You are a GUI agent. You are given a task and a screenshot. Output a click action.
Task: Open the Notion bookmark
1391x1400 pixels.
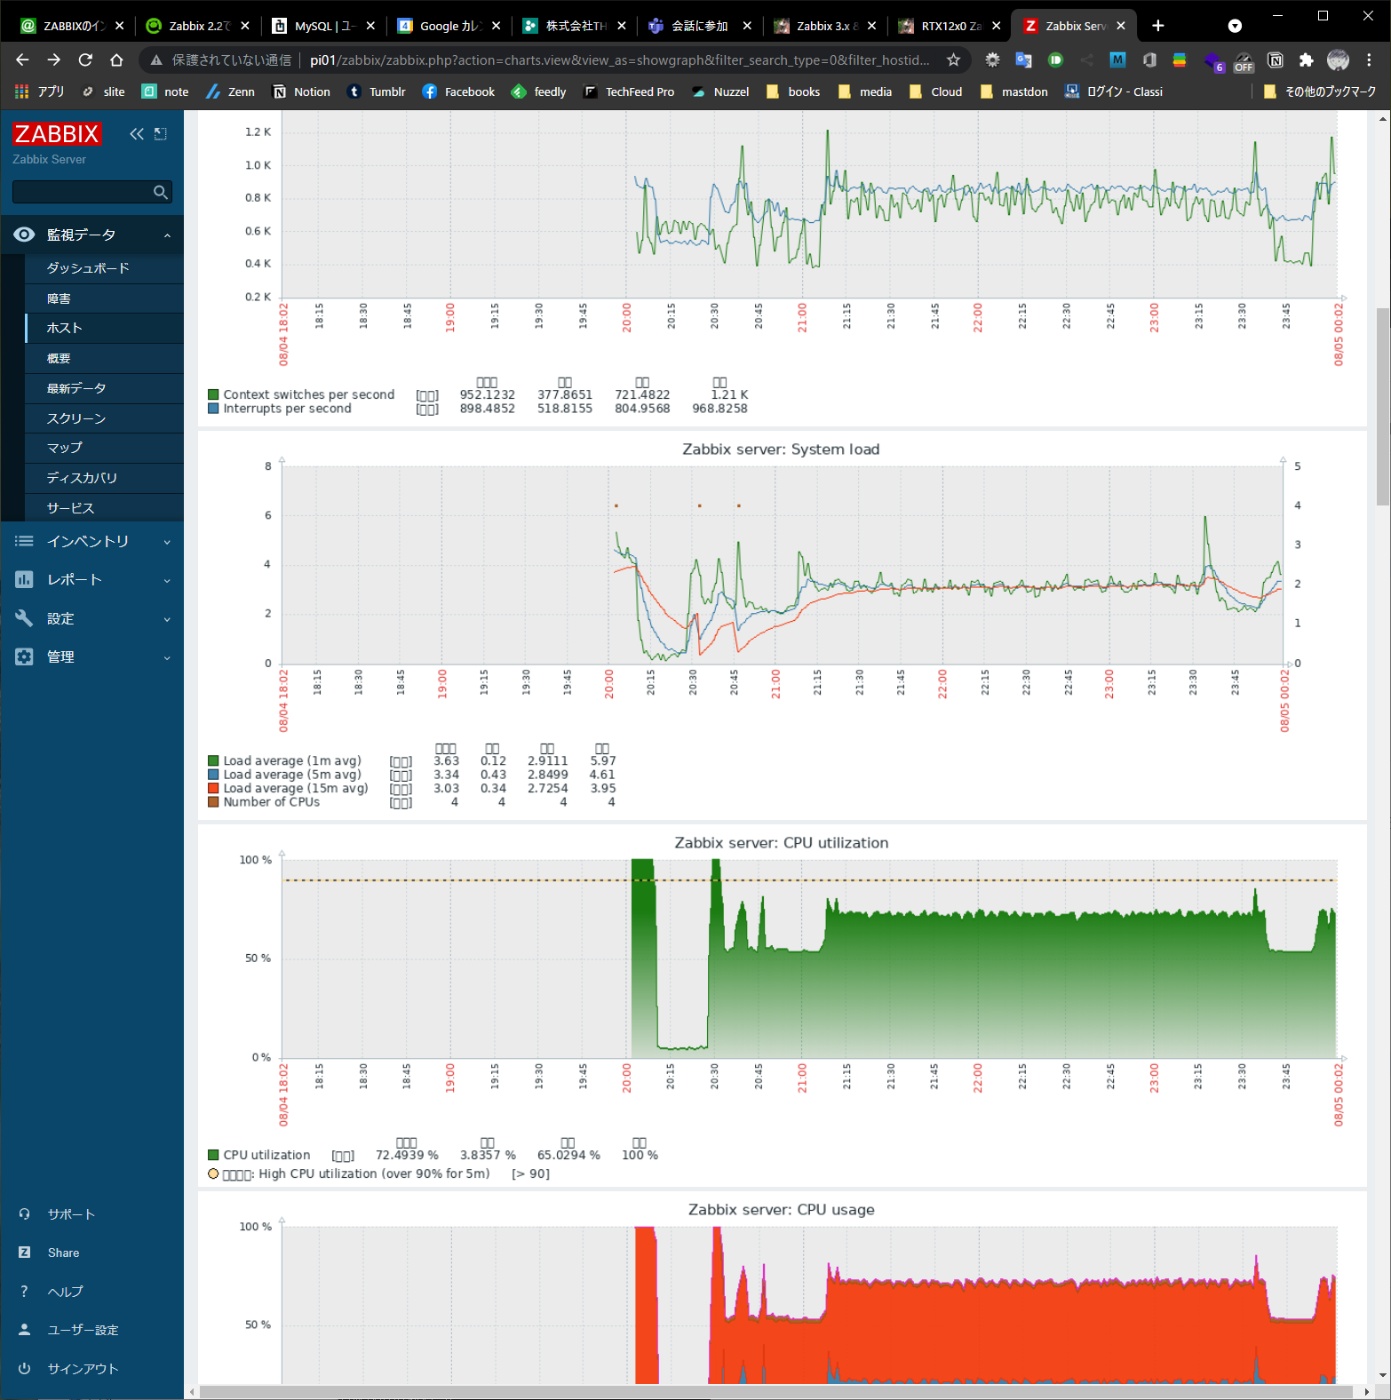coord(301,92)
